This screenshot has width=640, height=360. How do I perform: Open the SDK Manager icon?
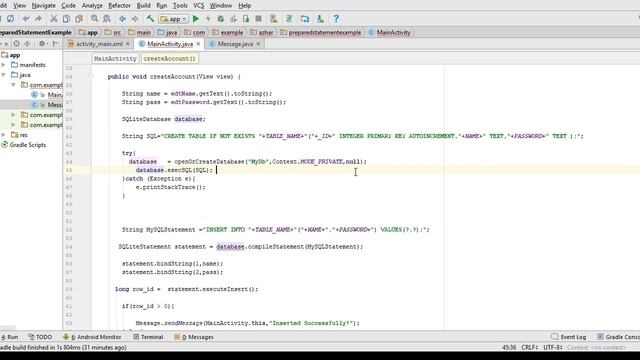tap(320, 19)
